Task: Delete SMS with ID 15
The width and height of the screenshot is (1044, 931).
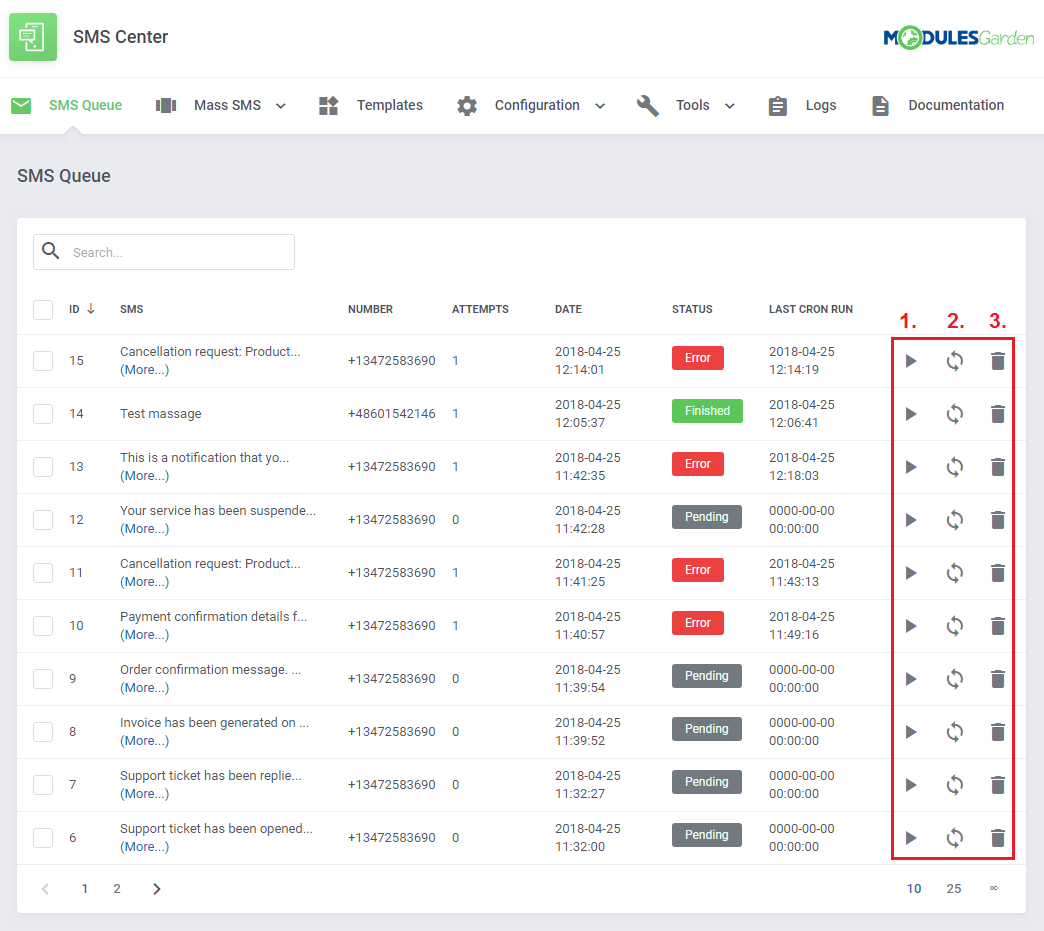Action: [997, 361]
